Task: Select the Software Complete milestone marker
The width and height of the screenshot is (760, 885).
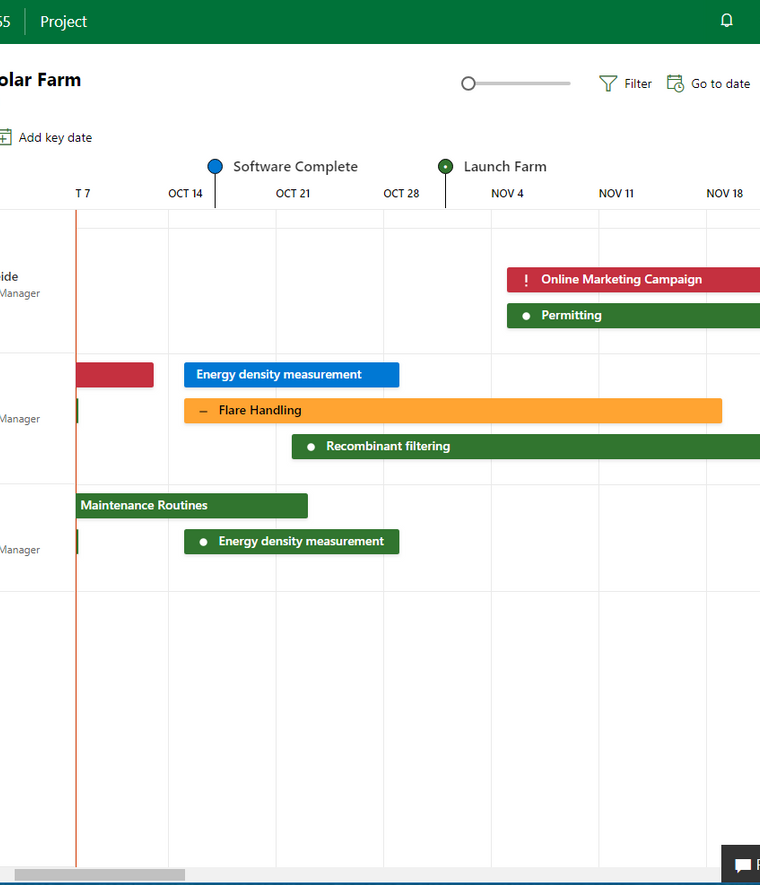Action: (x=215, y=167)
